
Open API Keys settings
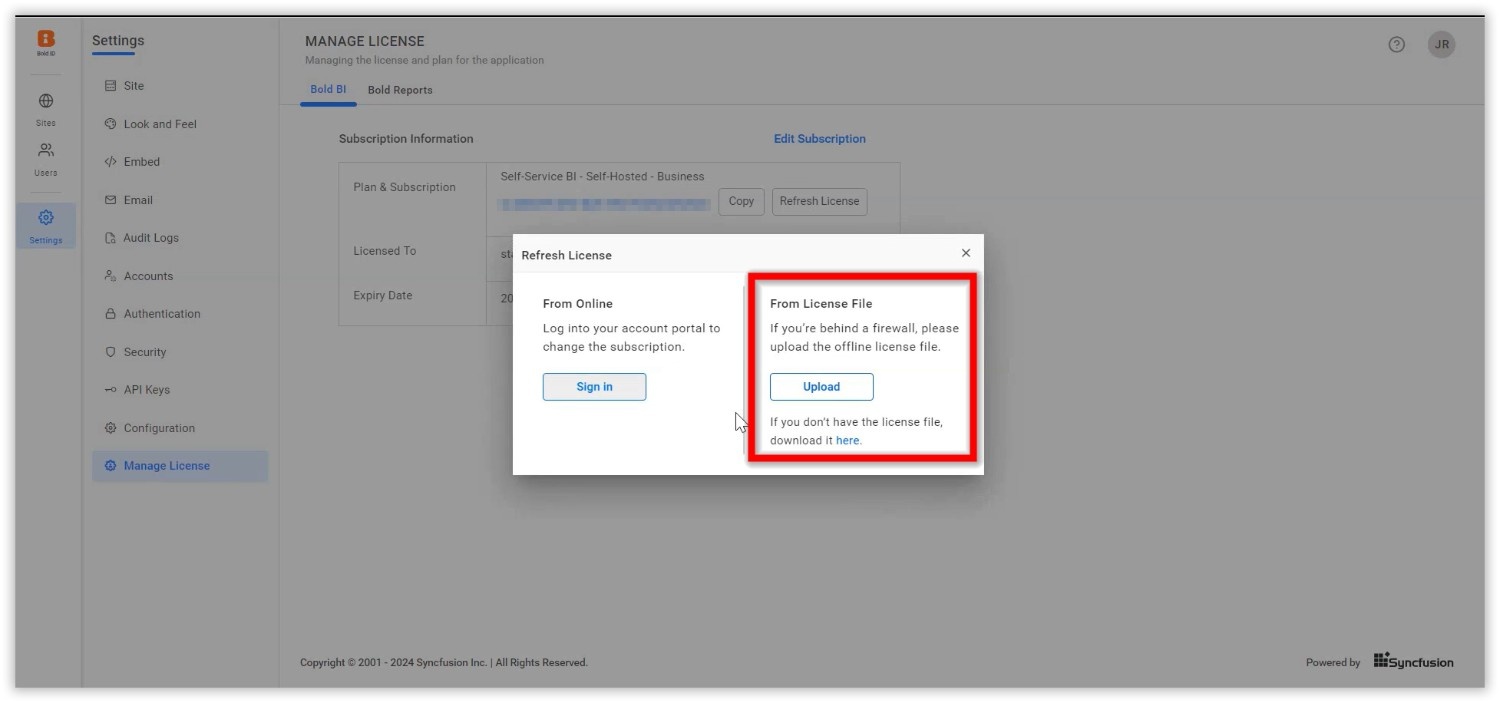point(146,390)
